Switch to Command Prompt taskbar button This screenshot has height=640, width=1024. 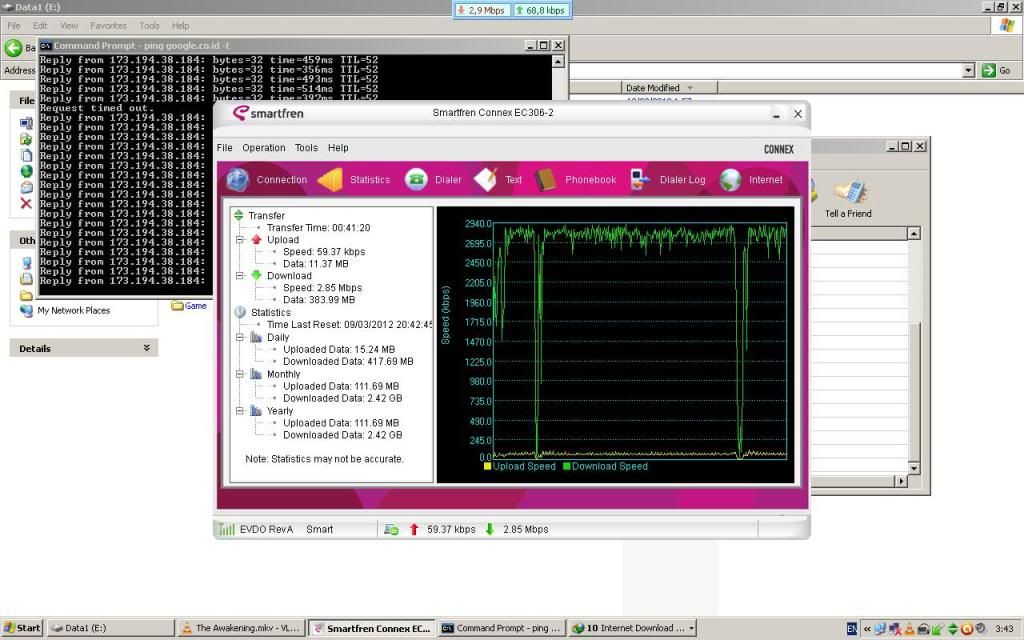tap(502, 628)
